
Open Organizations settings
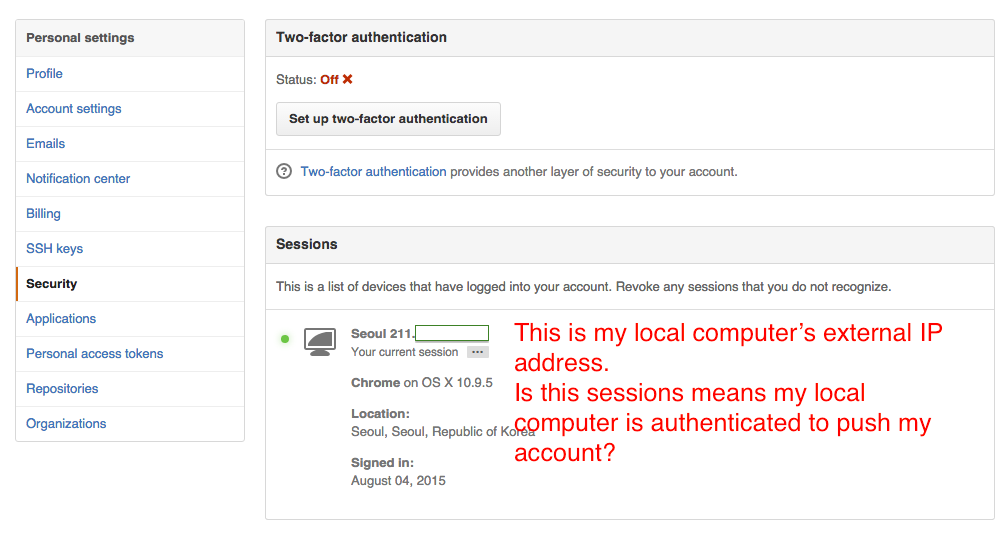(66, 423)
